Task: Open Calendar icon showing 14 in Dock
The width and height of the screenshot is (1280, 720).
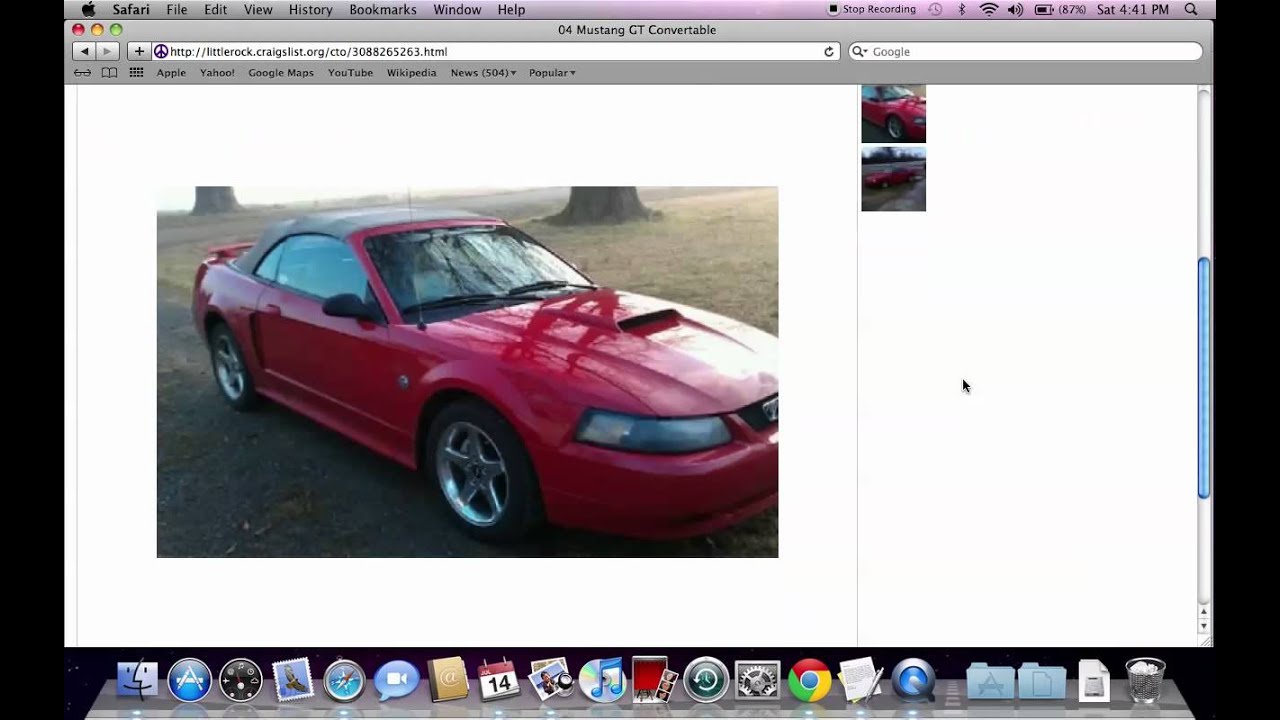Action: [x=499, y=681]
